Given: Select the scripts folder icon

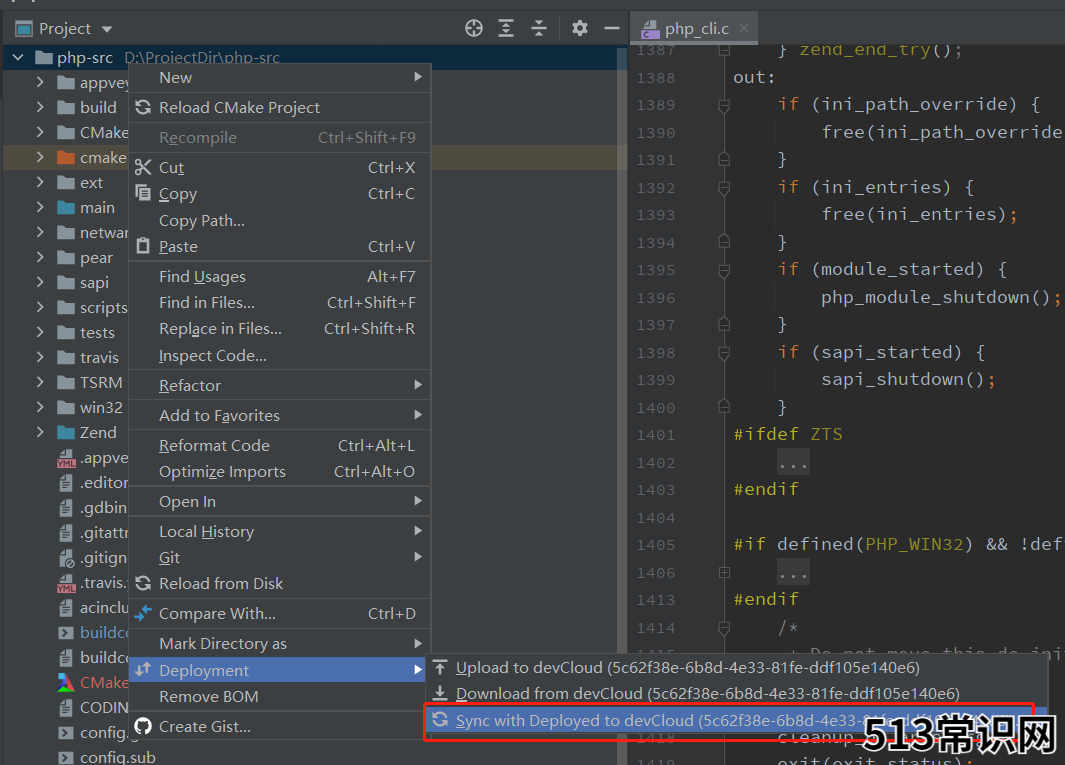Looking at the screenshot, I should [66, 308].
